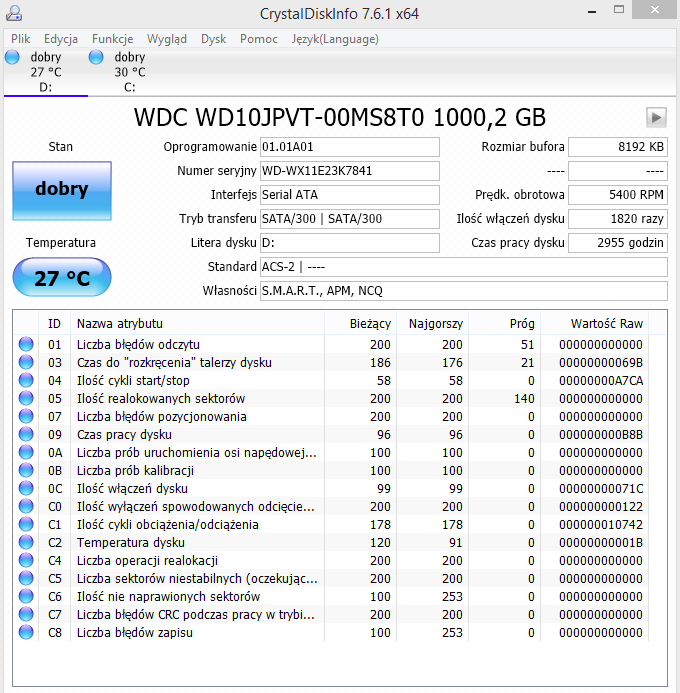Click status orb for attribute 0A row
680x693 pixels.
(26, 453)
